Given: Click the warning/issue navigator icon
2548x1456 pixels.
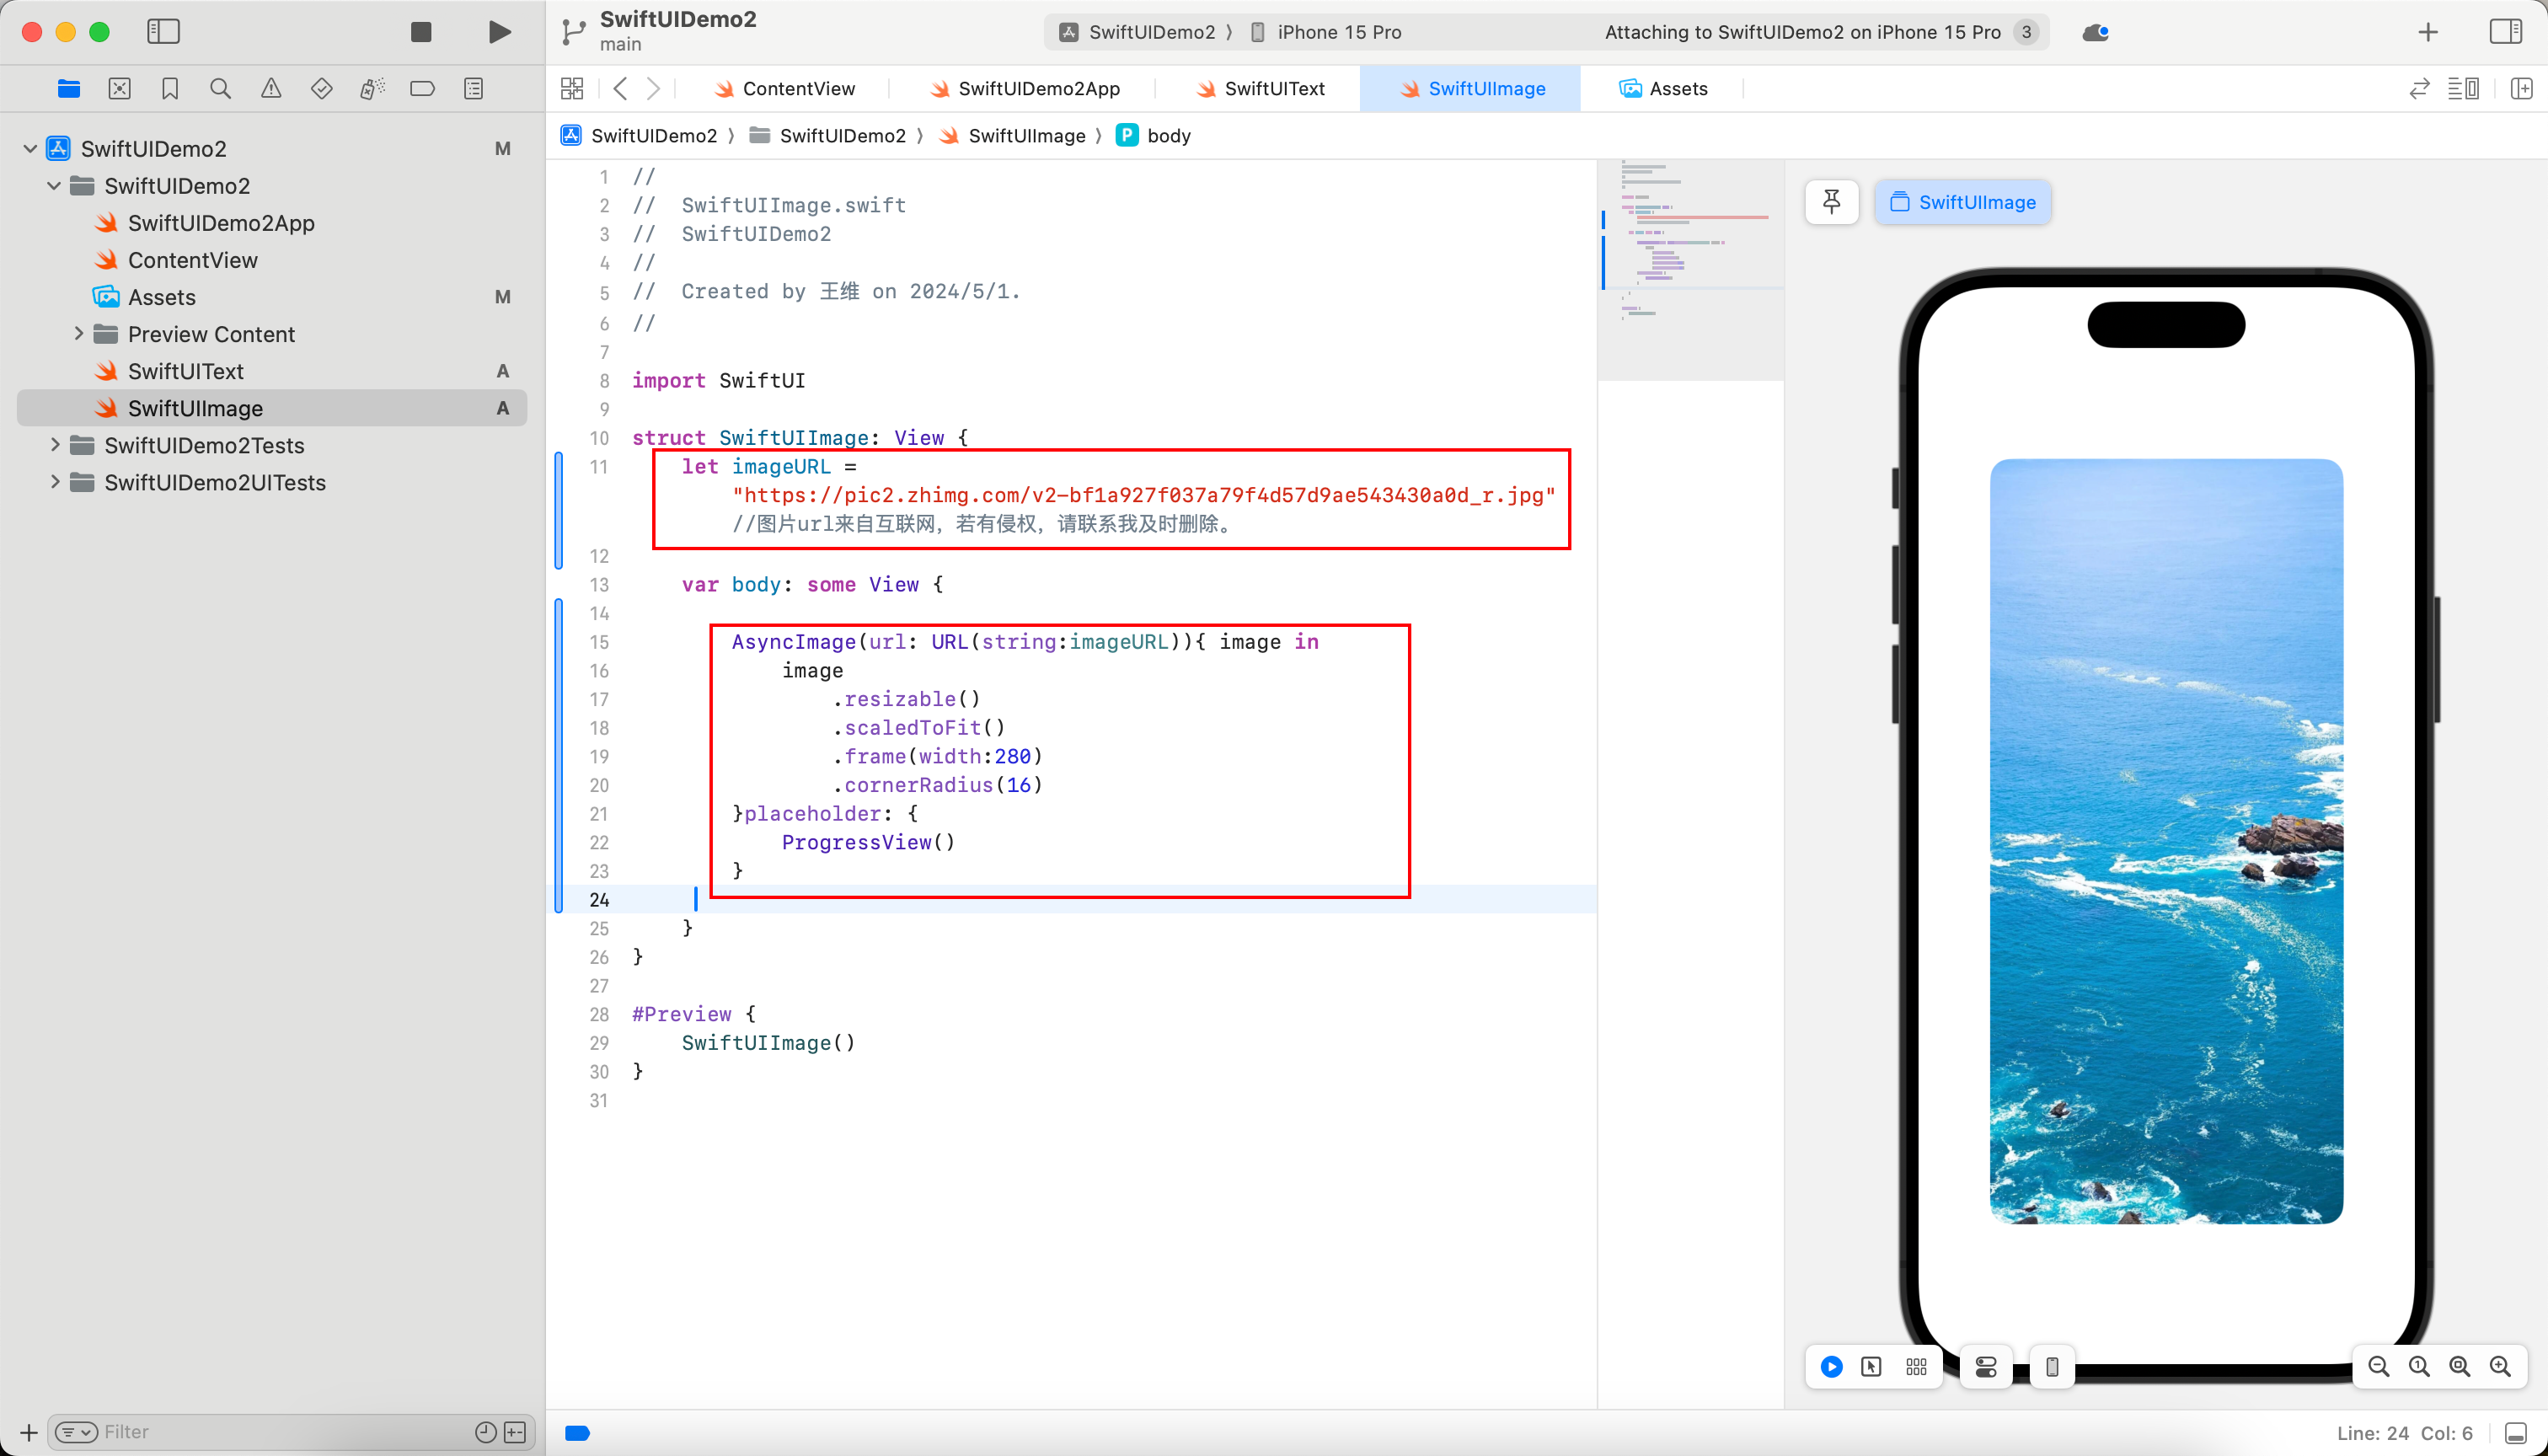Looking at the screenshot, I should [271, 89].
